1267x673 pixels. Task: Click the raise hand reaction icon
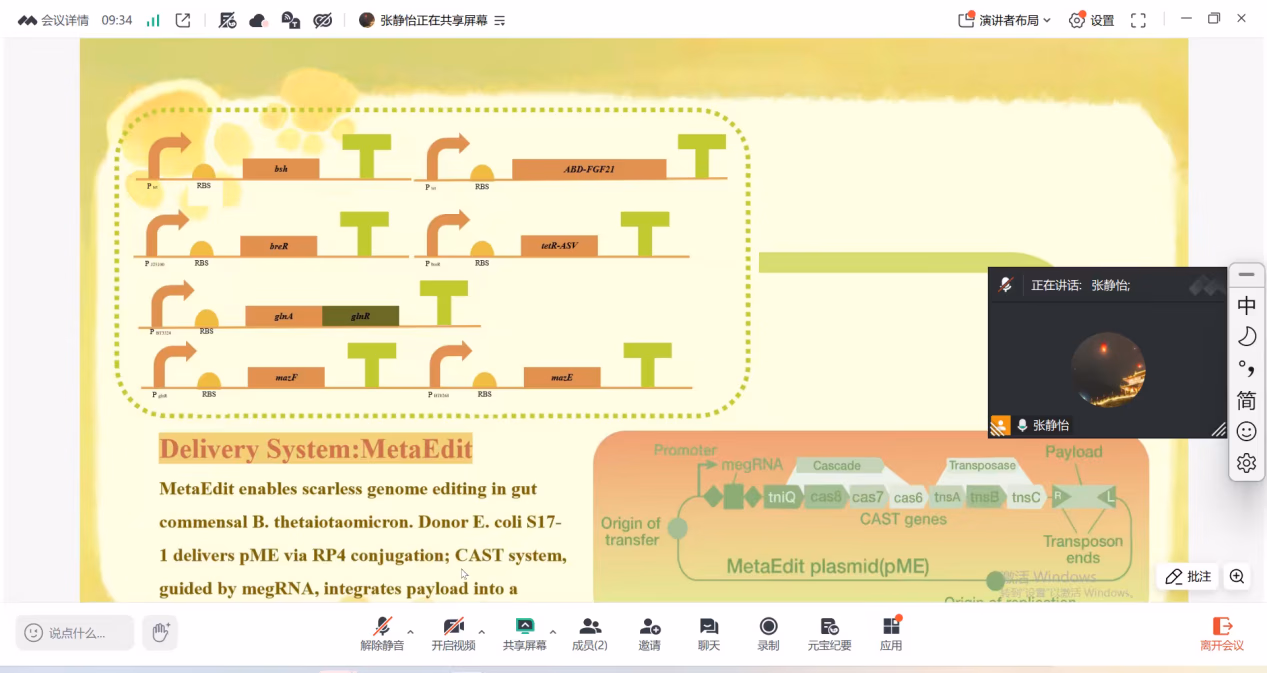(160, 633)
